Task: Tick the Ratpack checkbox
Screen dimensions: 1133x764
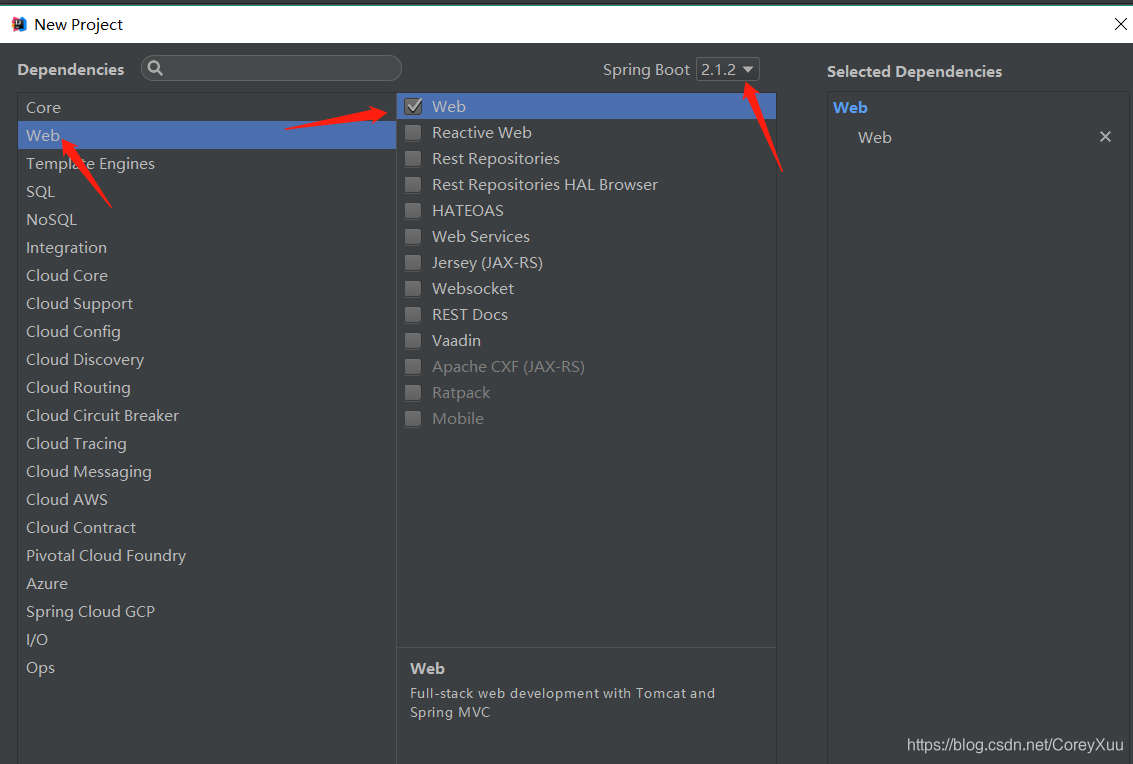Action: tap(413, 392)
